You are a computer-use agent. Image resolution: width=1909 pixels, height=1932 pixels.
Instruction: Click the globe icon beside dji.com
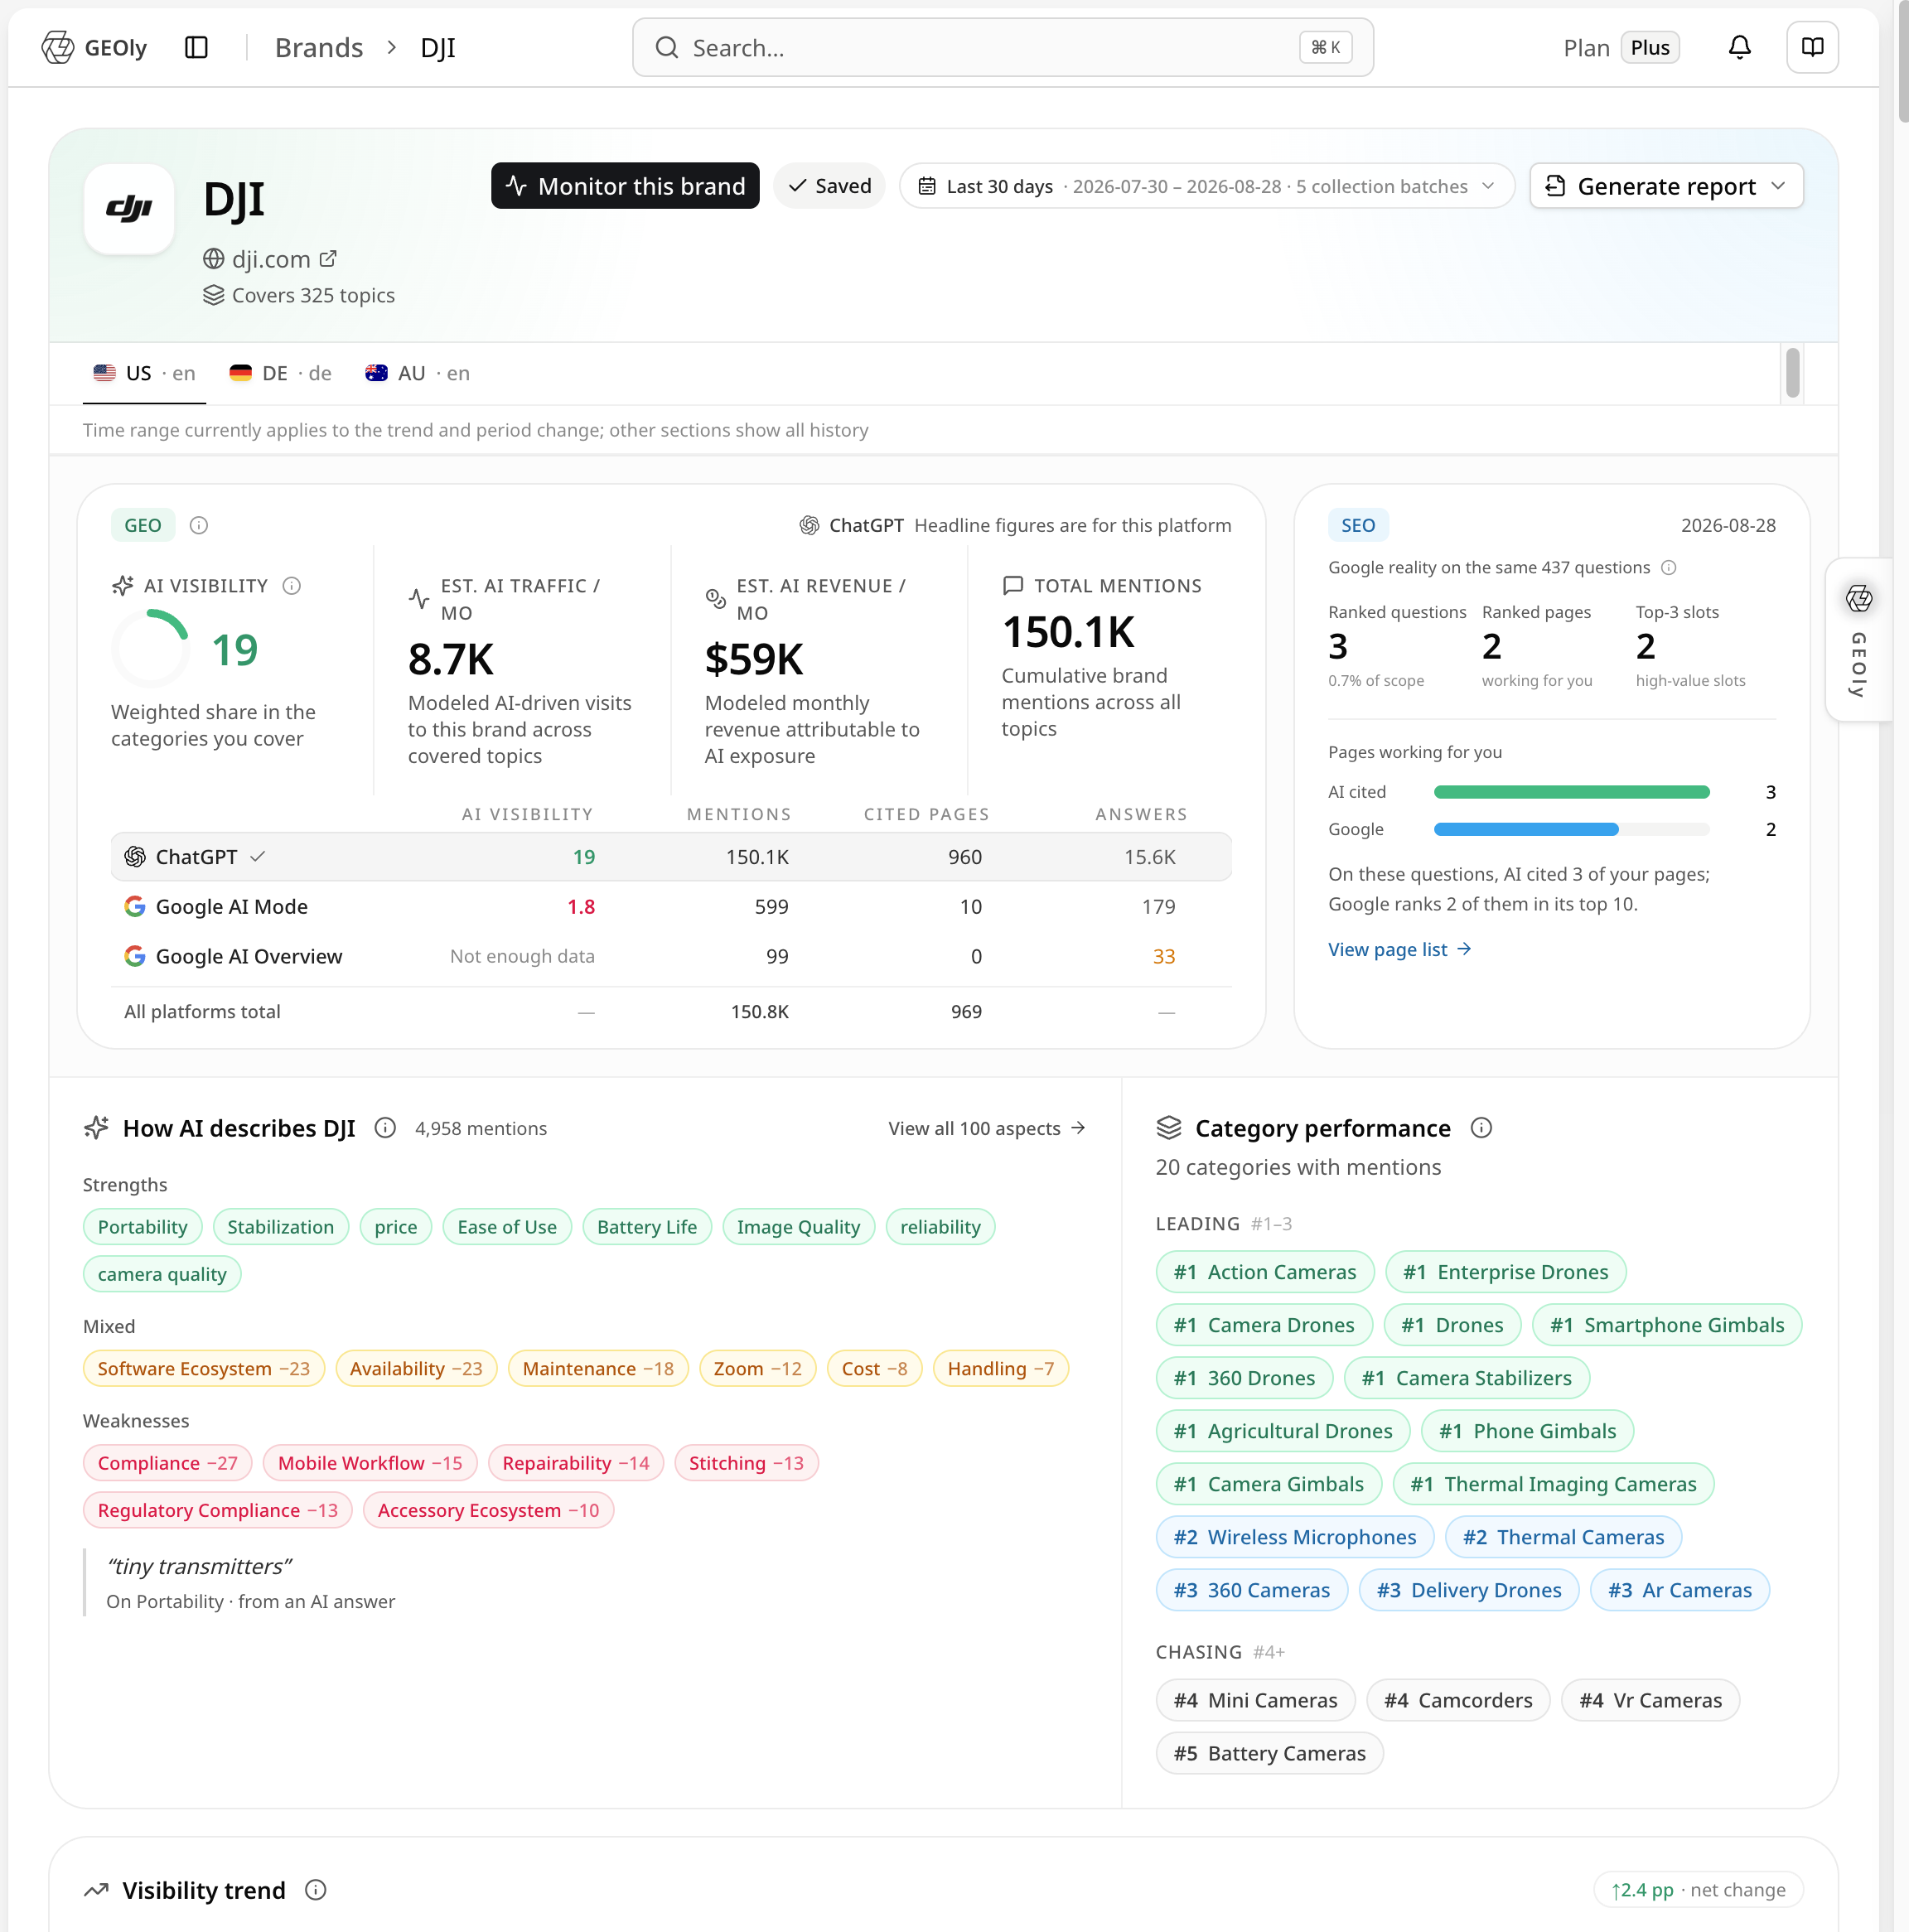213,259
